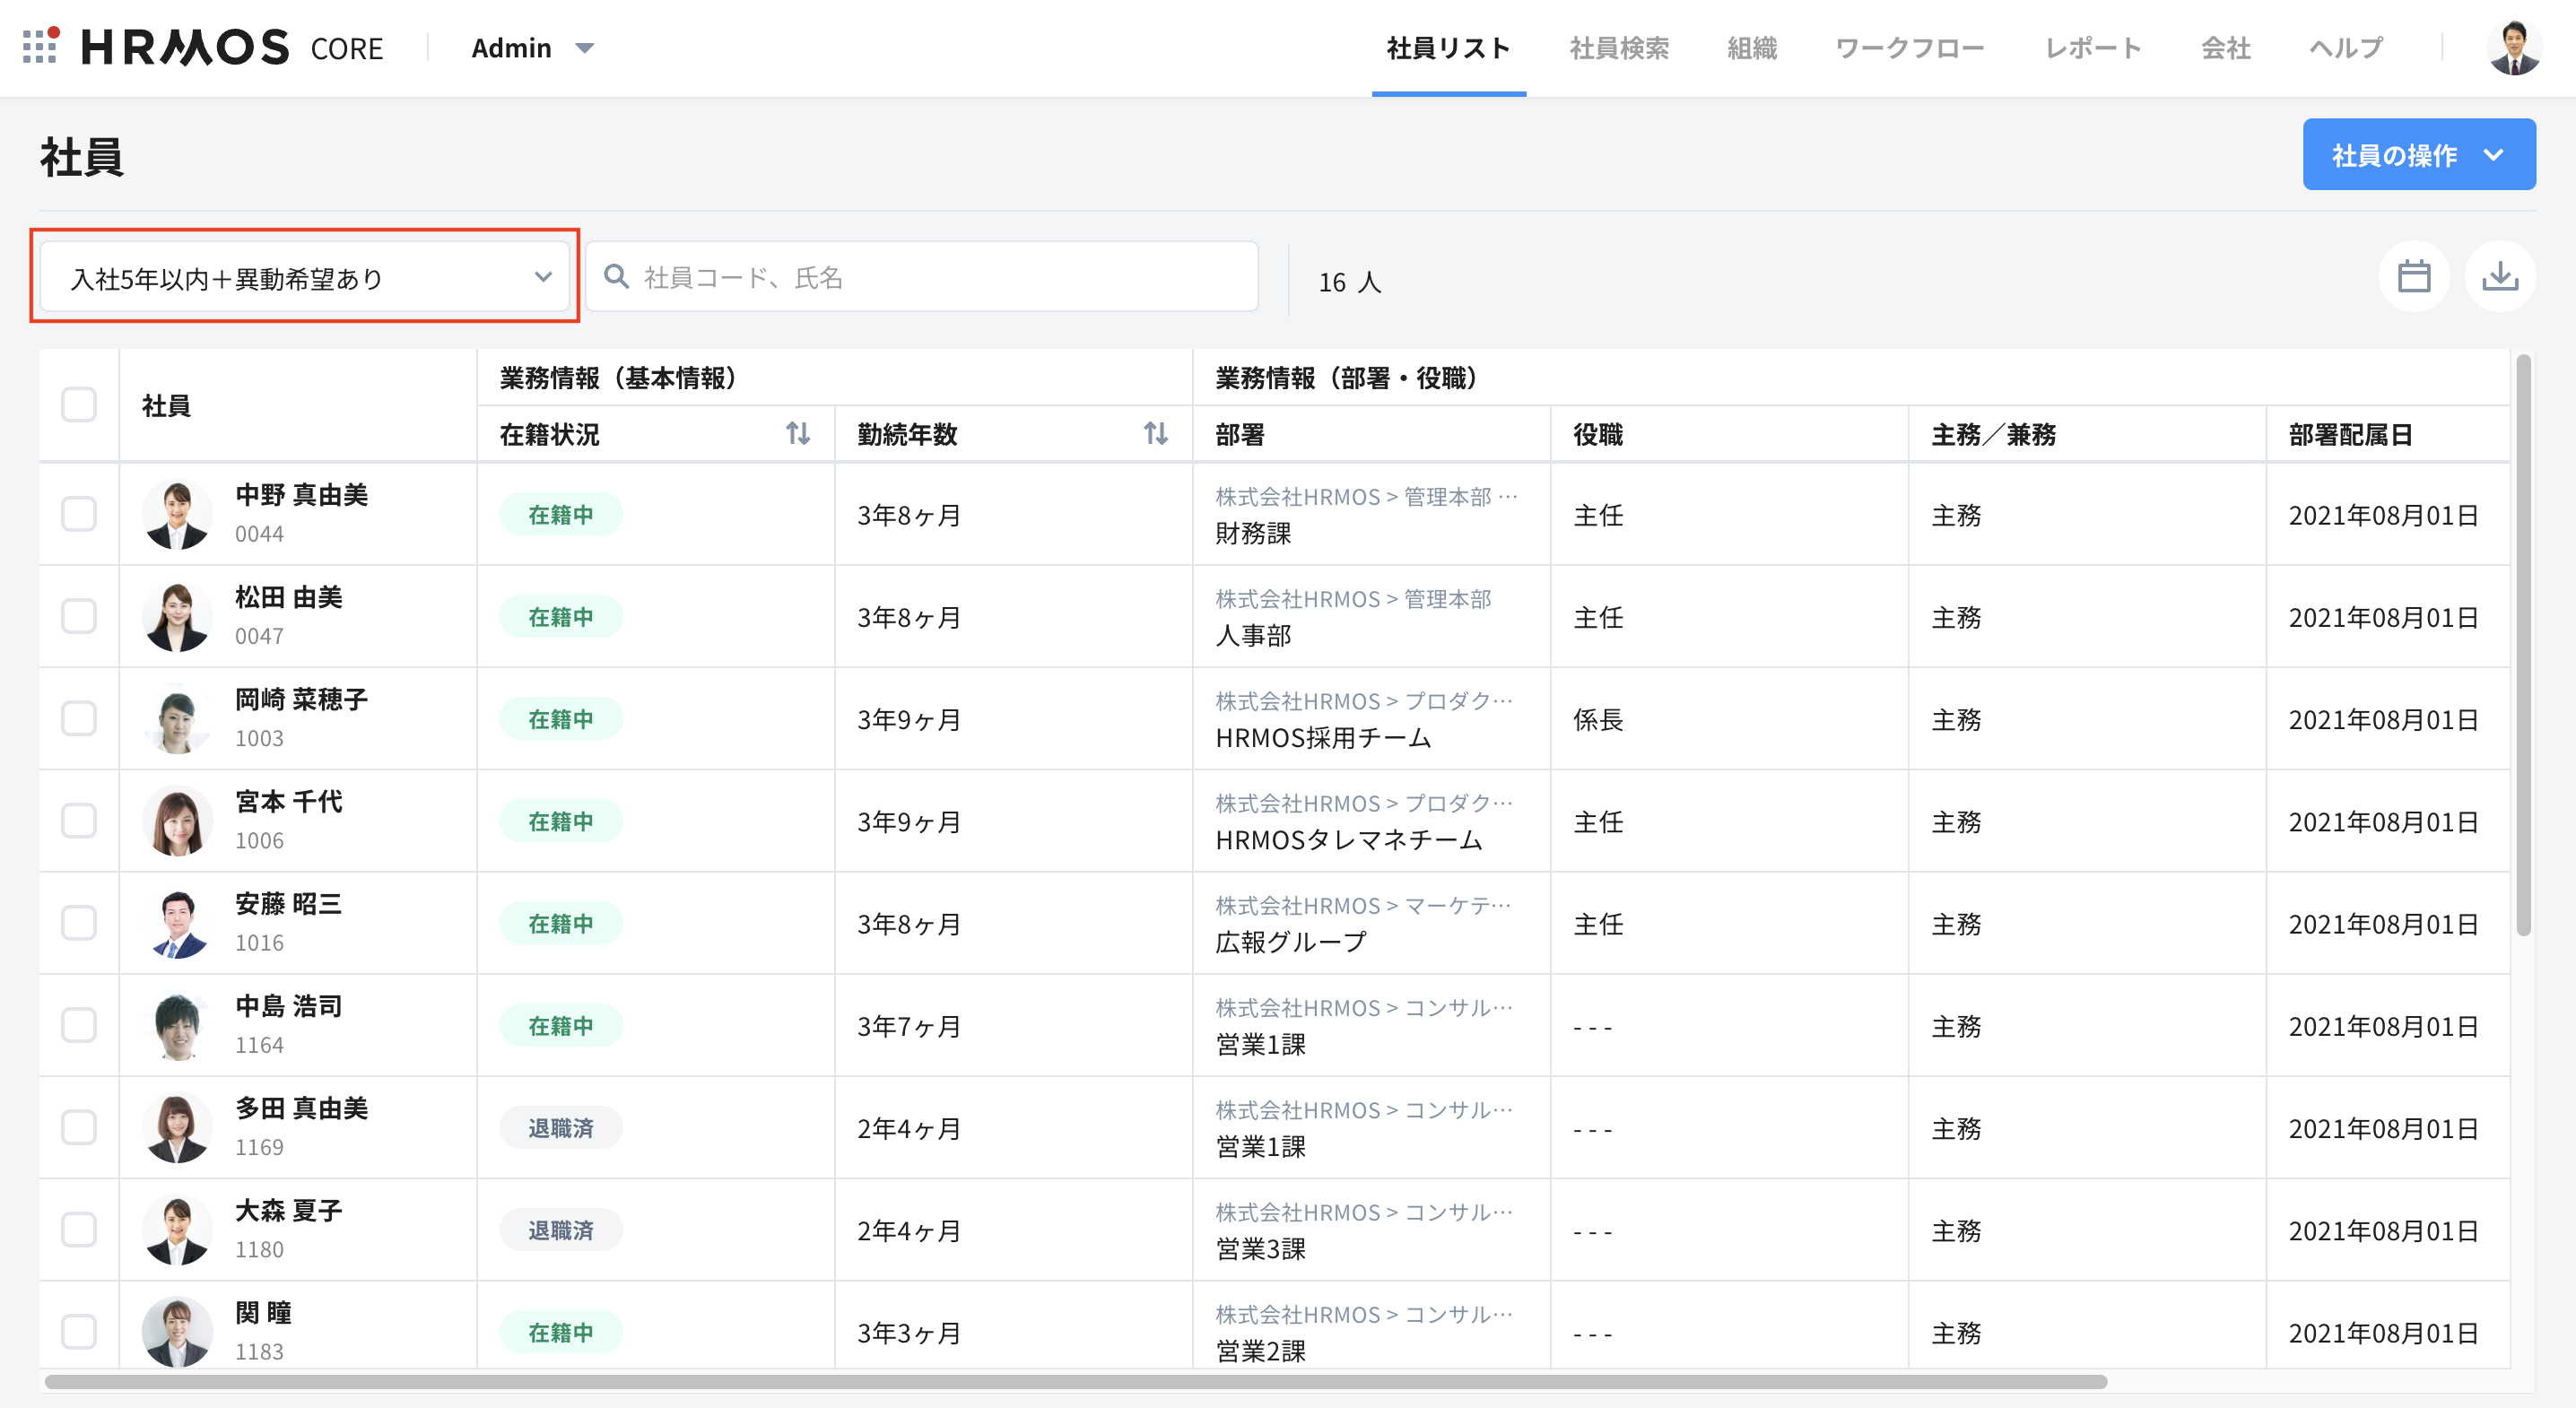Click the horizontal table scrollbar

pos(1075,1381)
